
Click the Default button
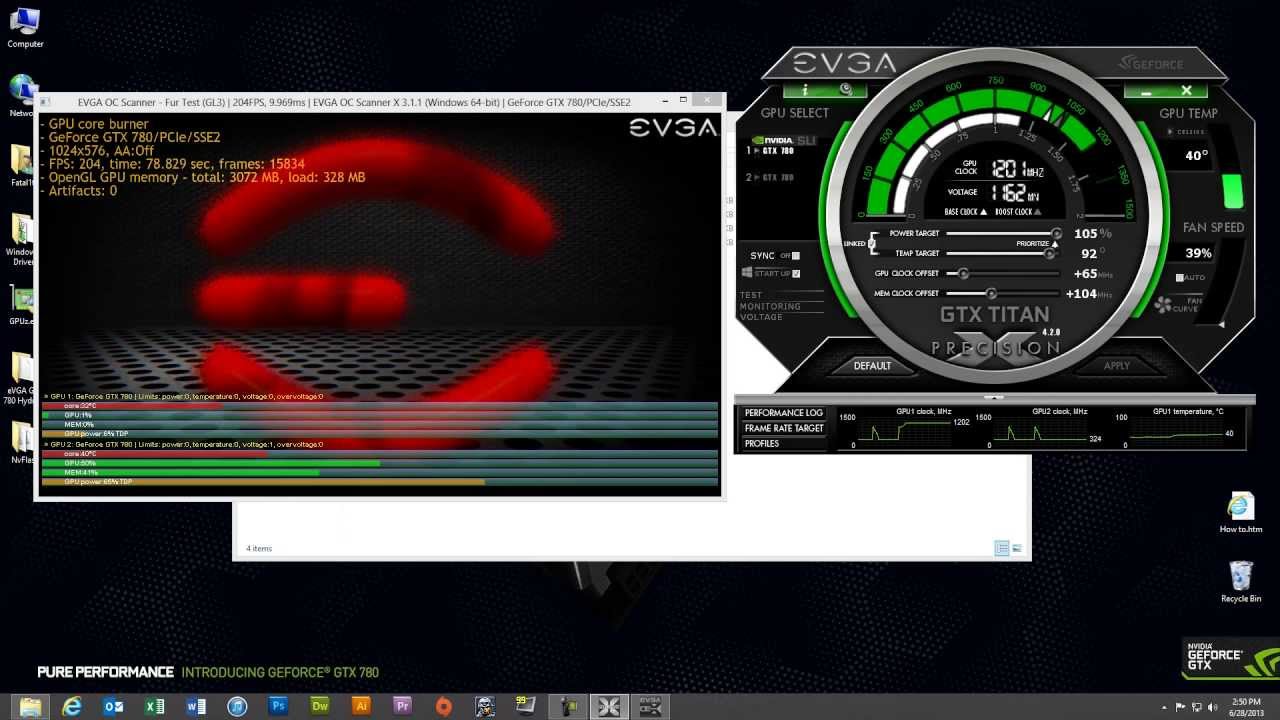click(872, 366)
